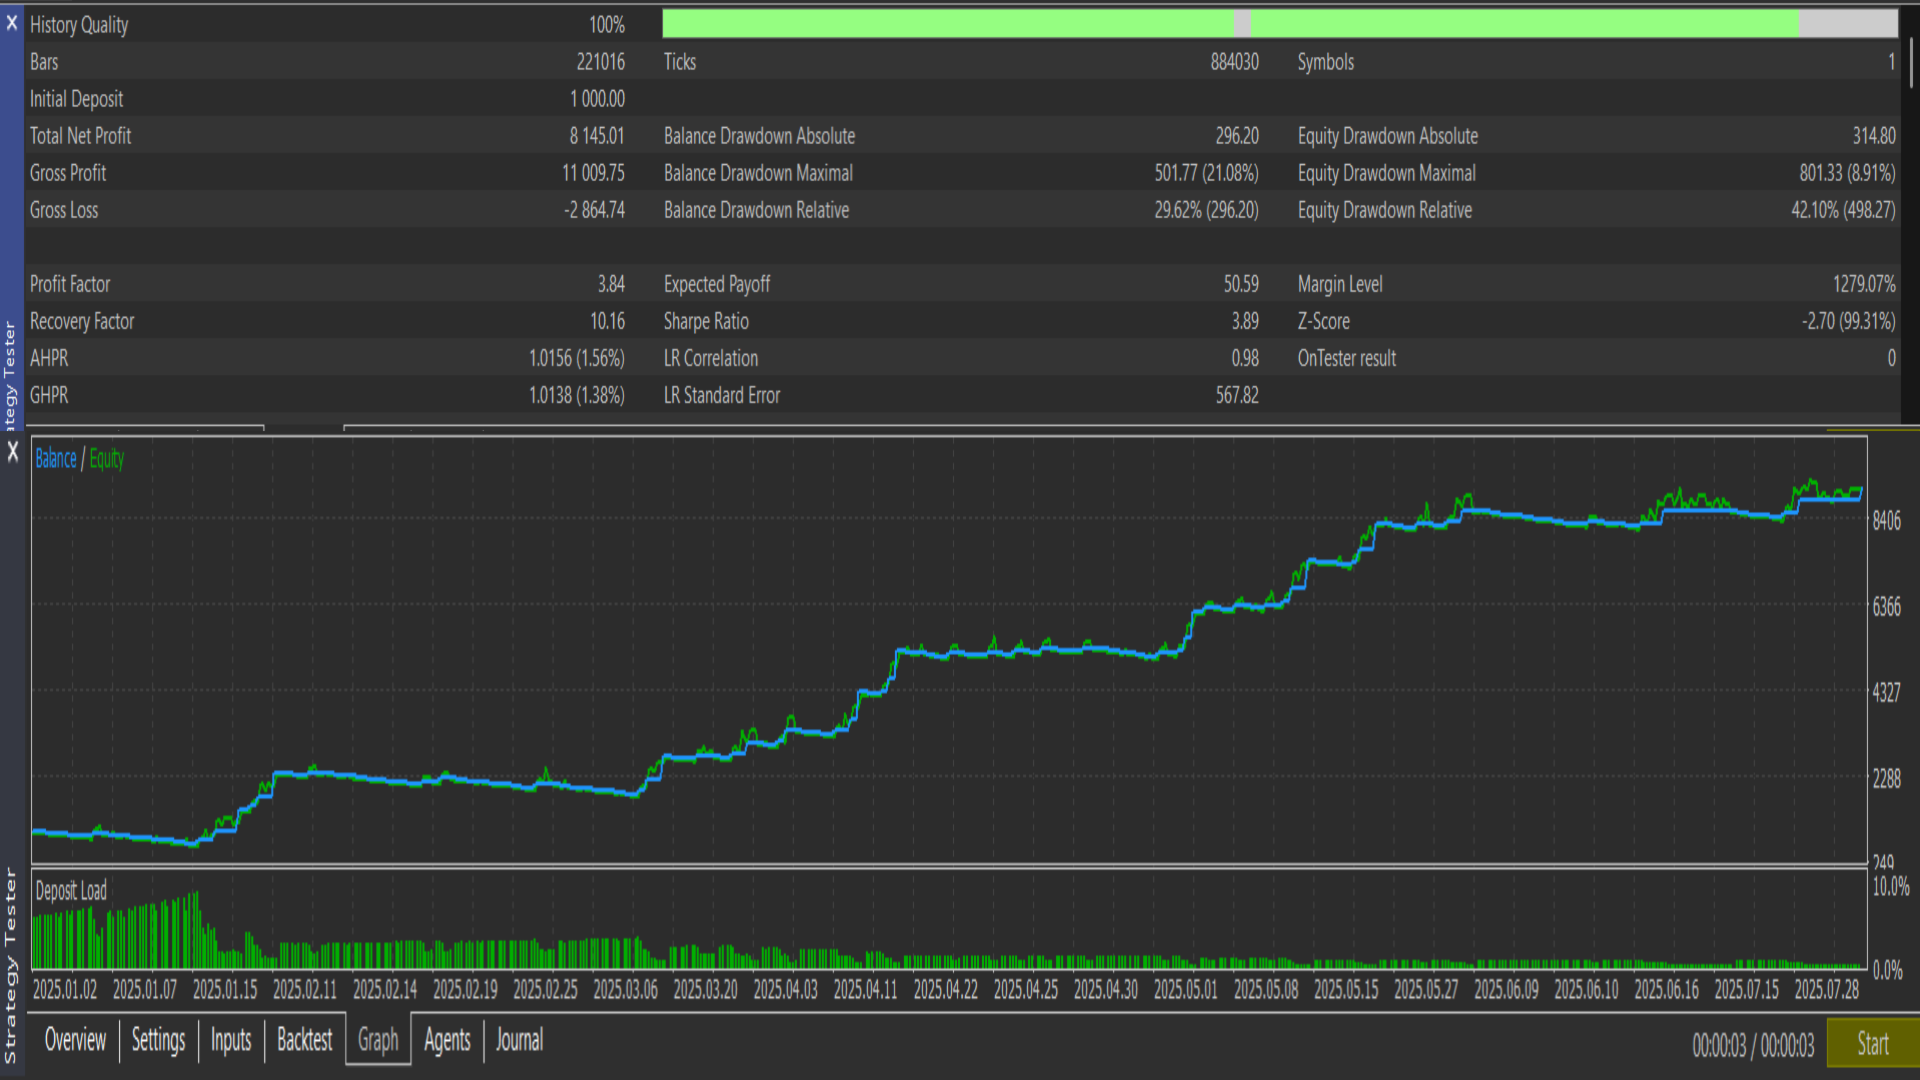The width and height of the screenshot is (1920, 1080).
Task: Open the Overview tab
Action: coord(75,1040)
